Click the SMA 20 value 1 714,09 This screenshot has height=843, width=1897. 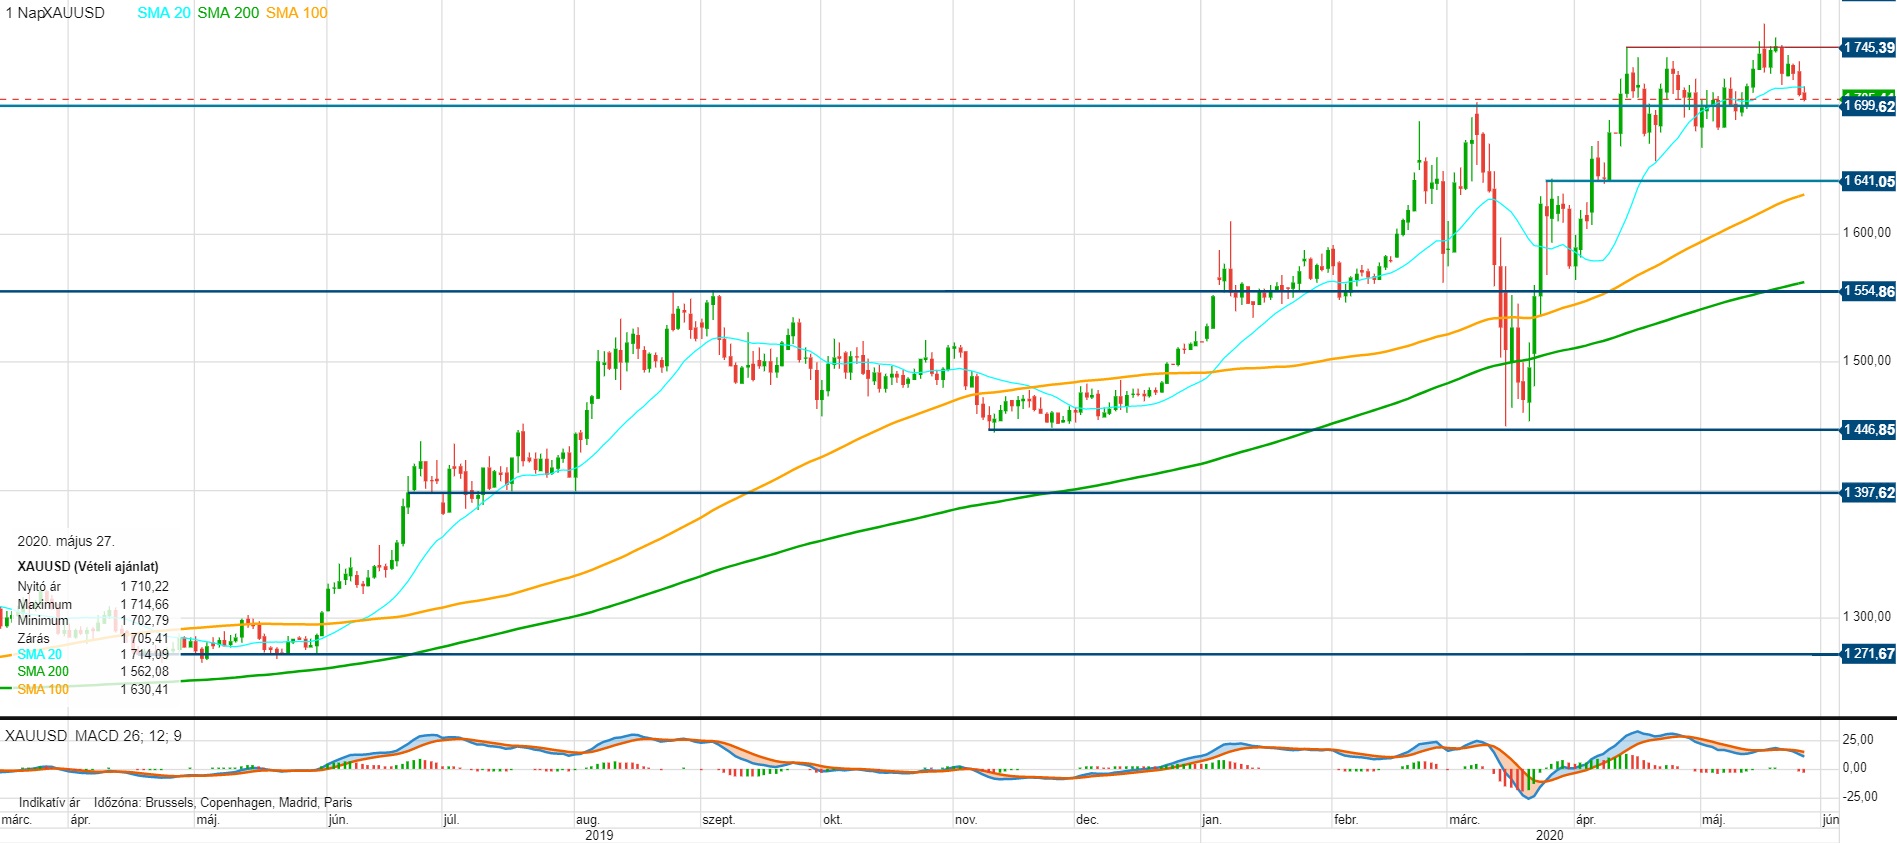click(145, 655)
